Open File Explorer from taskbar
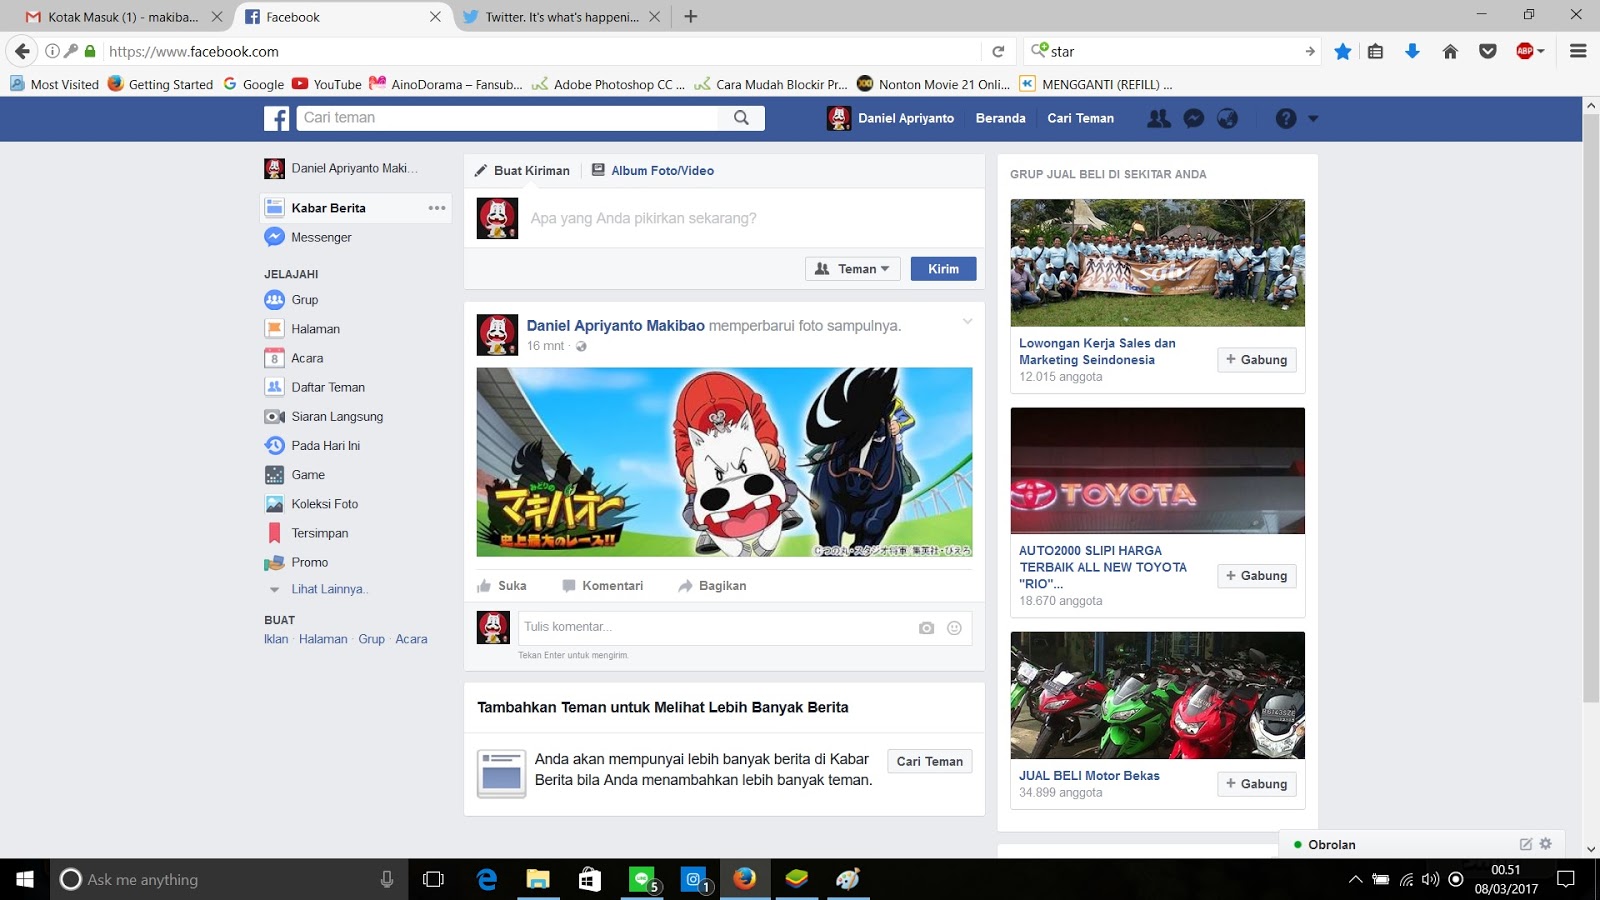Viewport: 1600px width, 900px height. (x=538, y=879)
